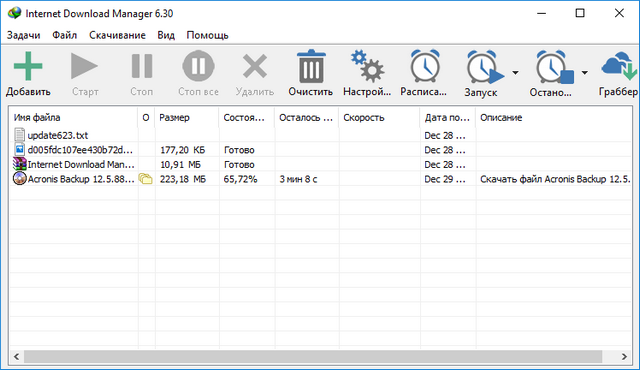The height and width of the screenshot is (370, 640).
Task: Click the horizontal scrollbar left arrow
Action: [x=16, y=356]
